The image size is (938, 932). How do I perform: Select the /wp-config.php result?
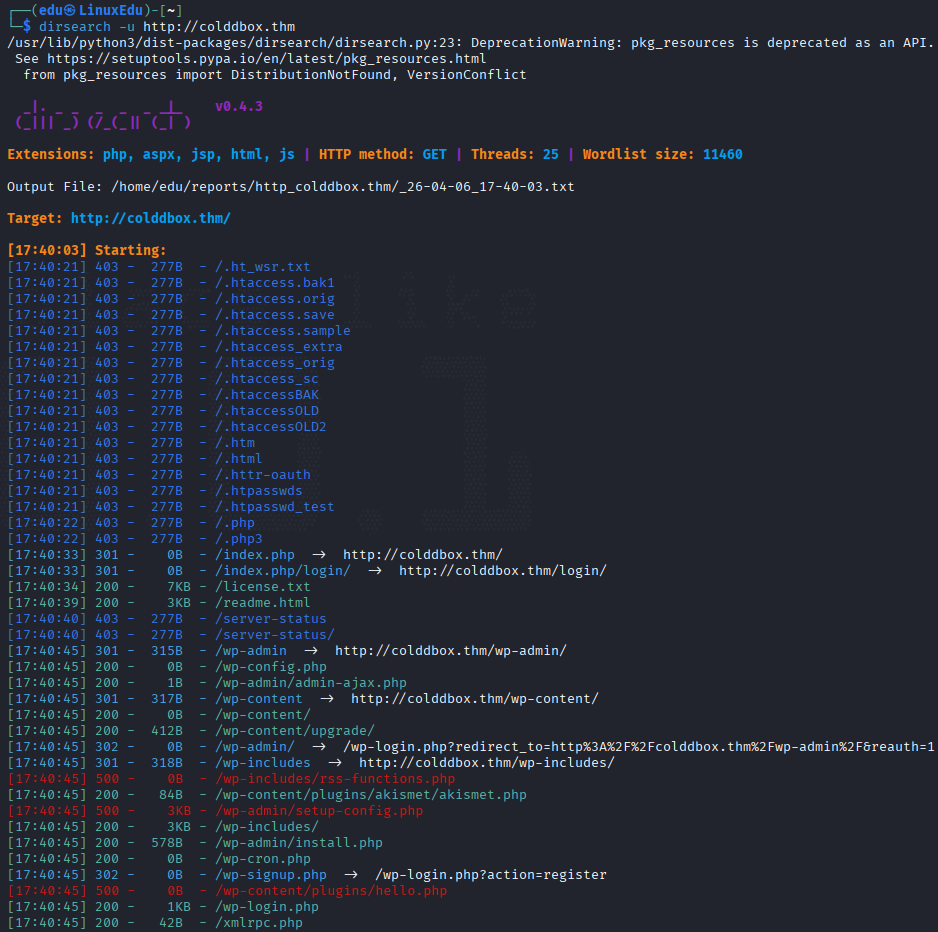(x=271, y=666)
